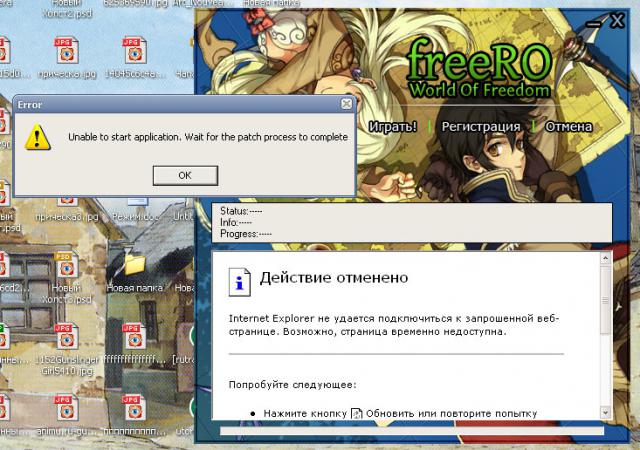Select the Новый Холст2.psd label at desktop top

[67, 9]
